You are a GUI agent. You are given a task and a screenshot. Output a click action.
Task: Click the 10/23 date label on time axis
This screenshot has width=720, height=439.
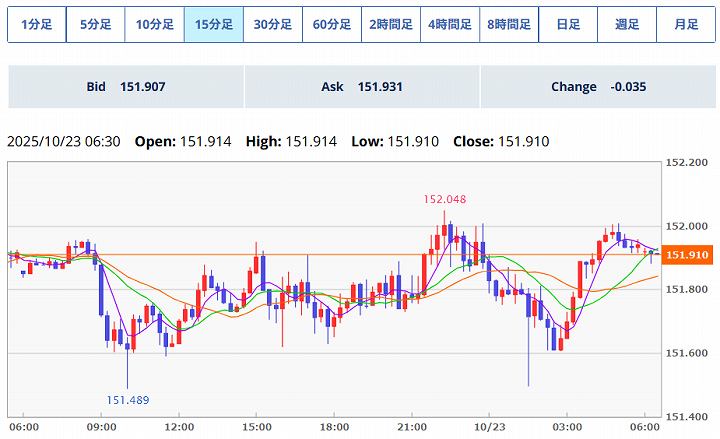(x=489, y=426)
